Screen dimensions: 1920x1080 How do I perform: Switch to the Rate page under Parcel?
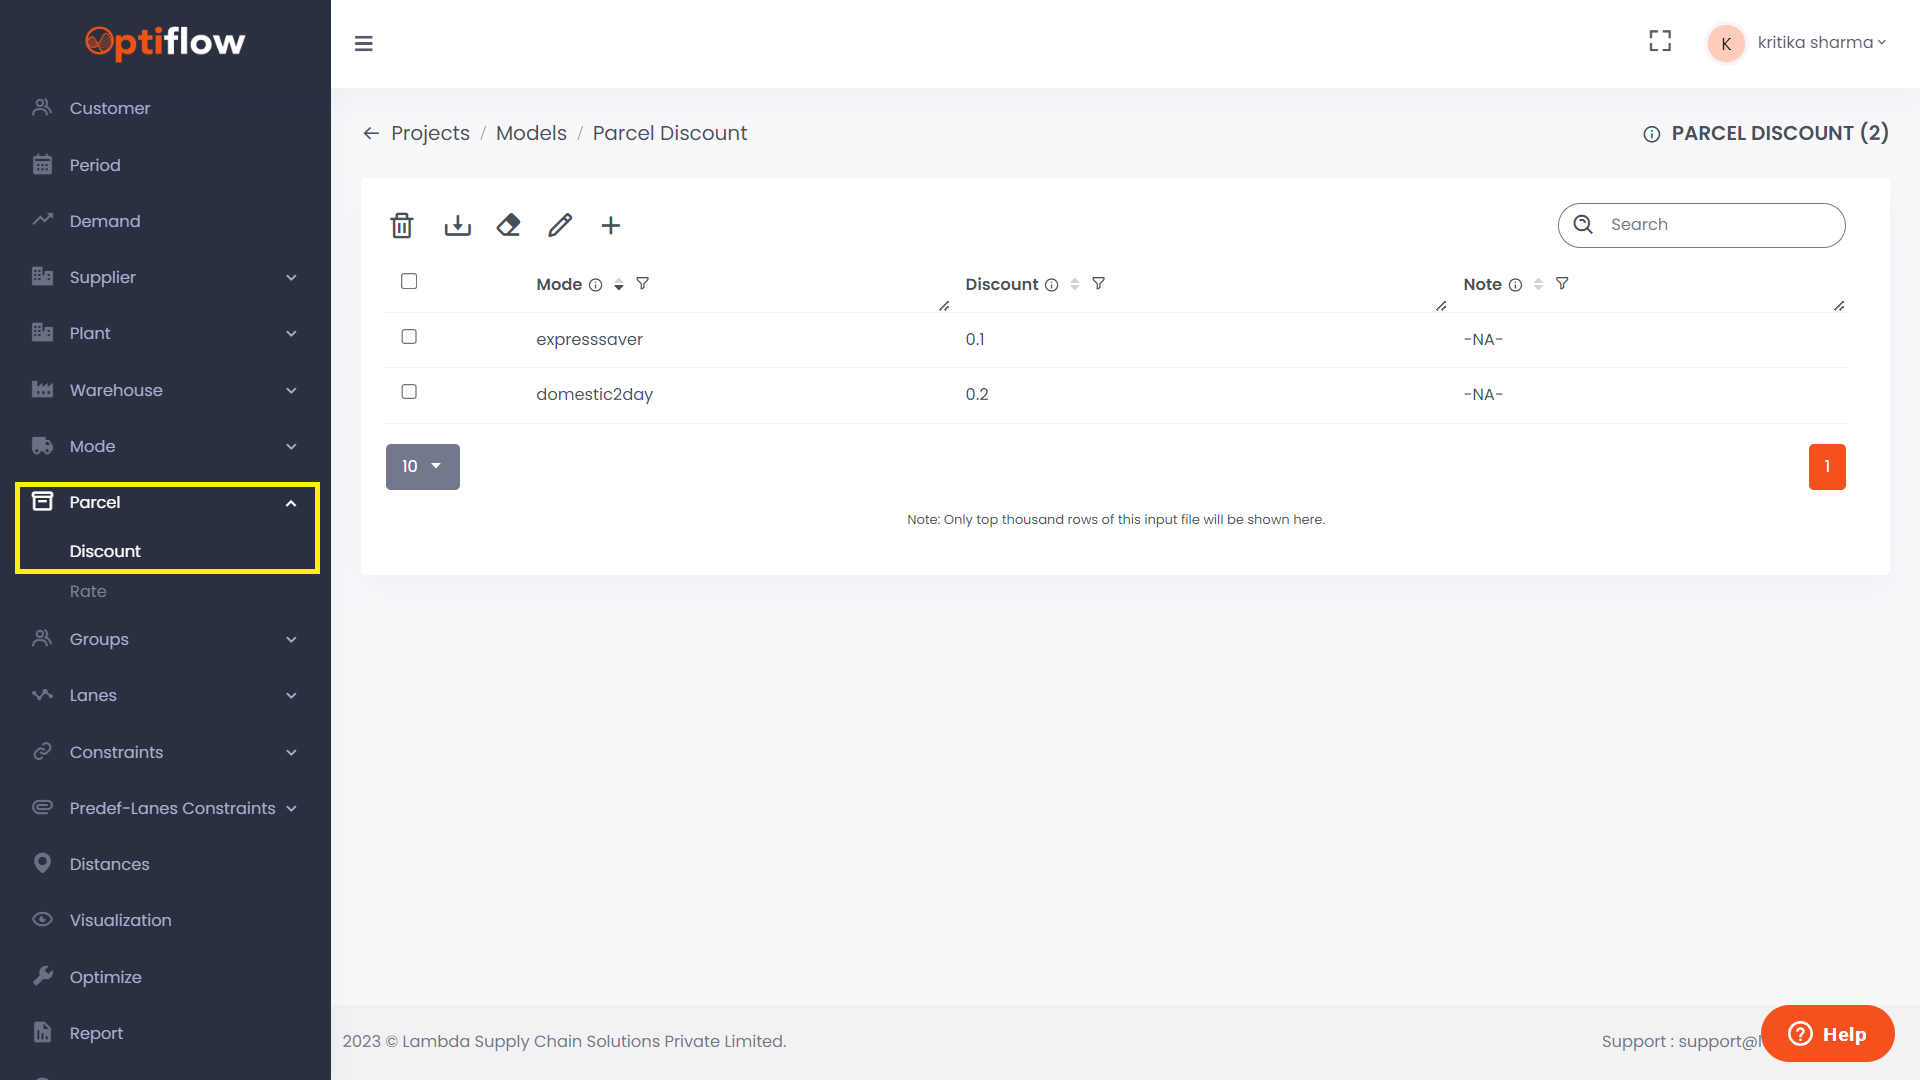pyautogui.click(x=88, y=591)
